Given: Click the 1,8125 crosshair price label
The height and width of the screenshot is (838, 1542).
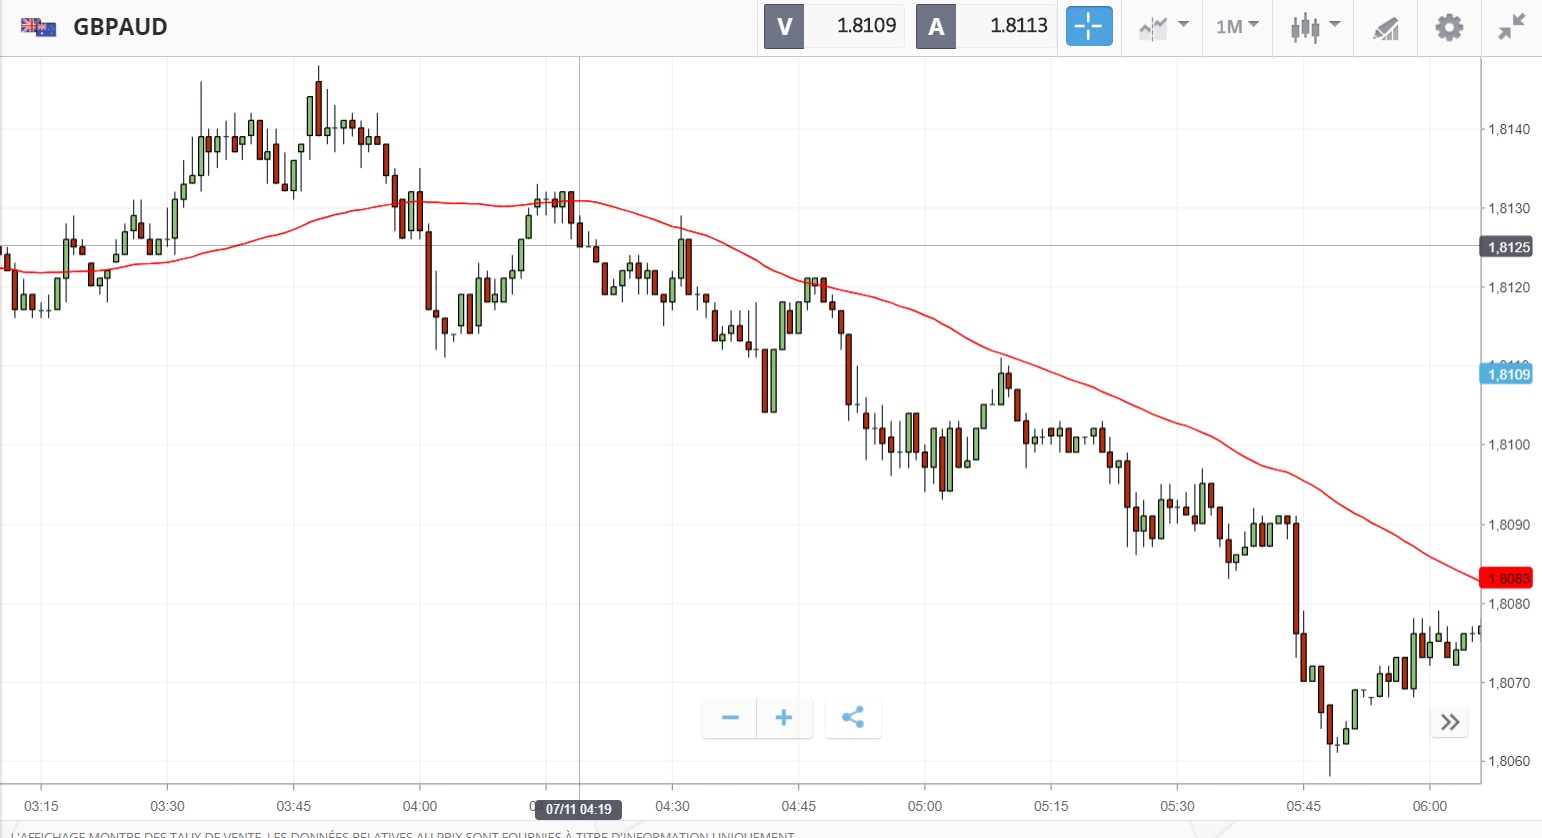Looking at the screenshot, I should [1508, 247].
